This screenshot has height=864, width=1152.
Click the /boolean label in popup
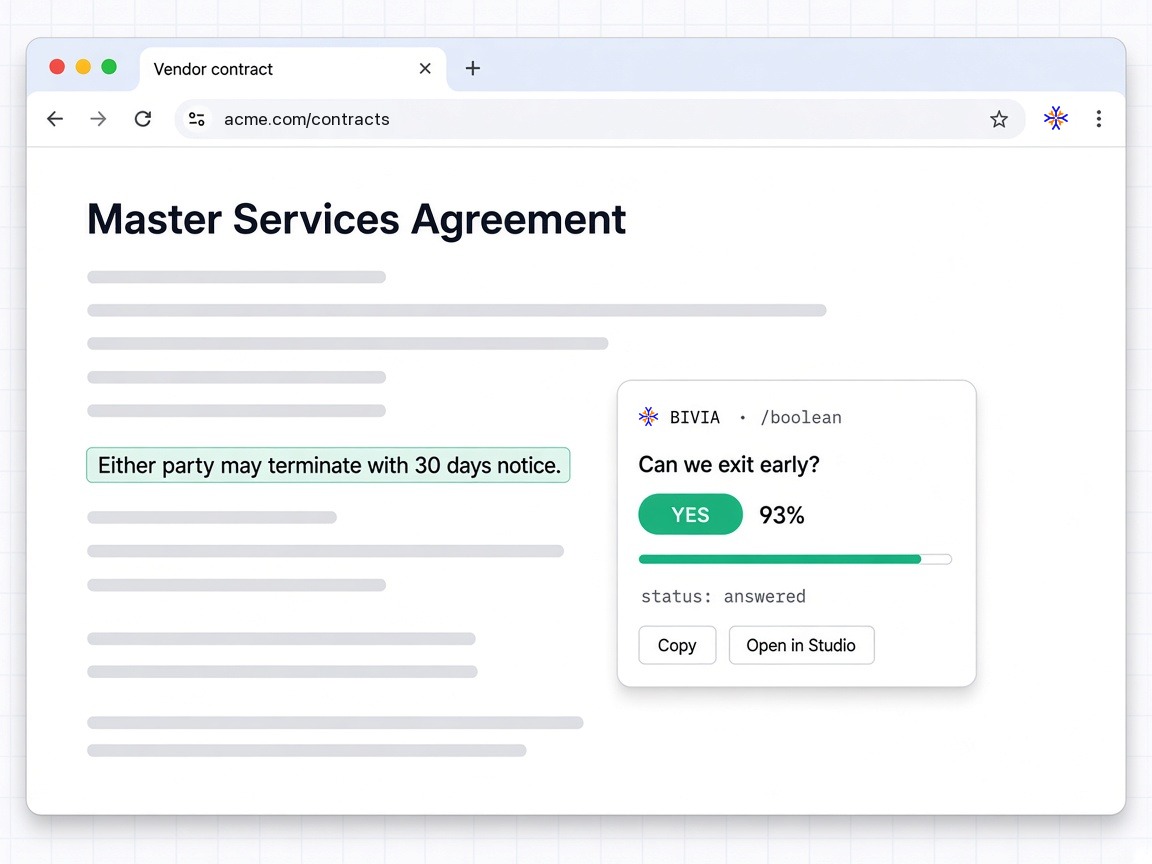click(x=801, y=417)
